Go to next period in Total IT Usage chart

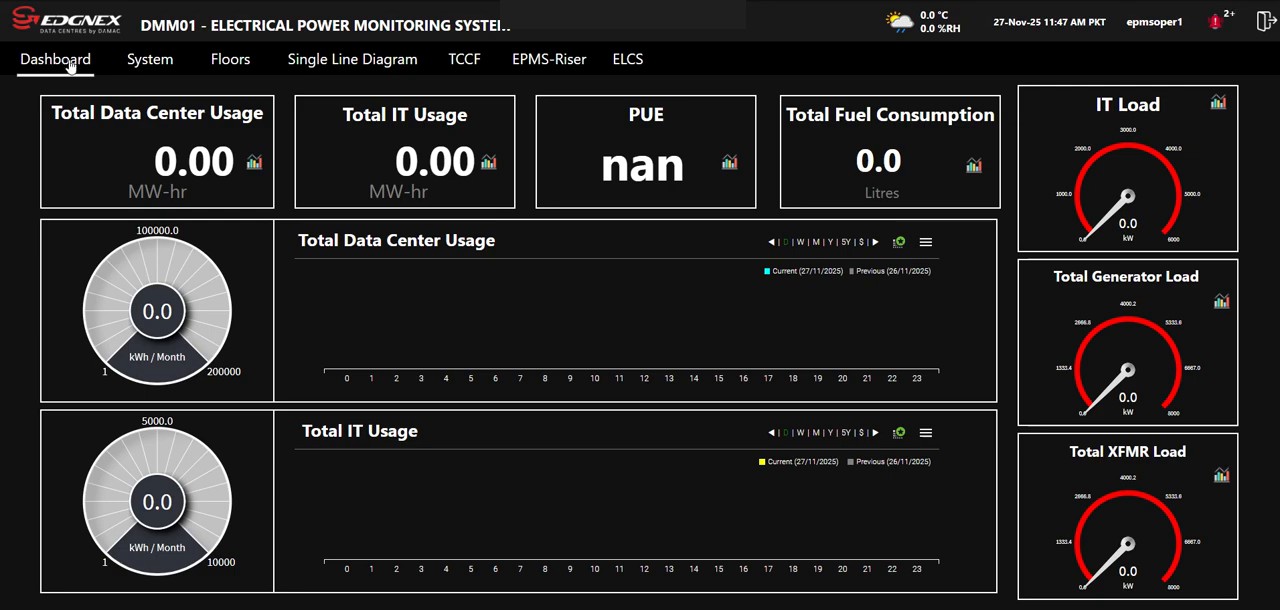click(875, 433)
